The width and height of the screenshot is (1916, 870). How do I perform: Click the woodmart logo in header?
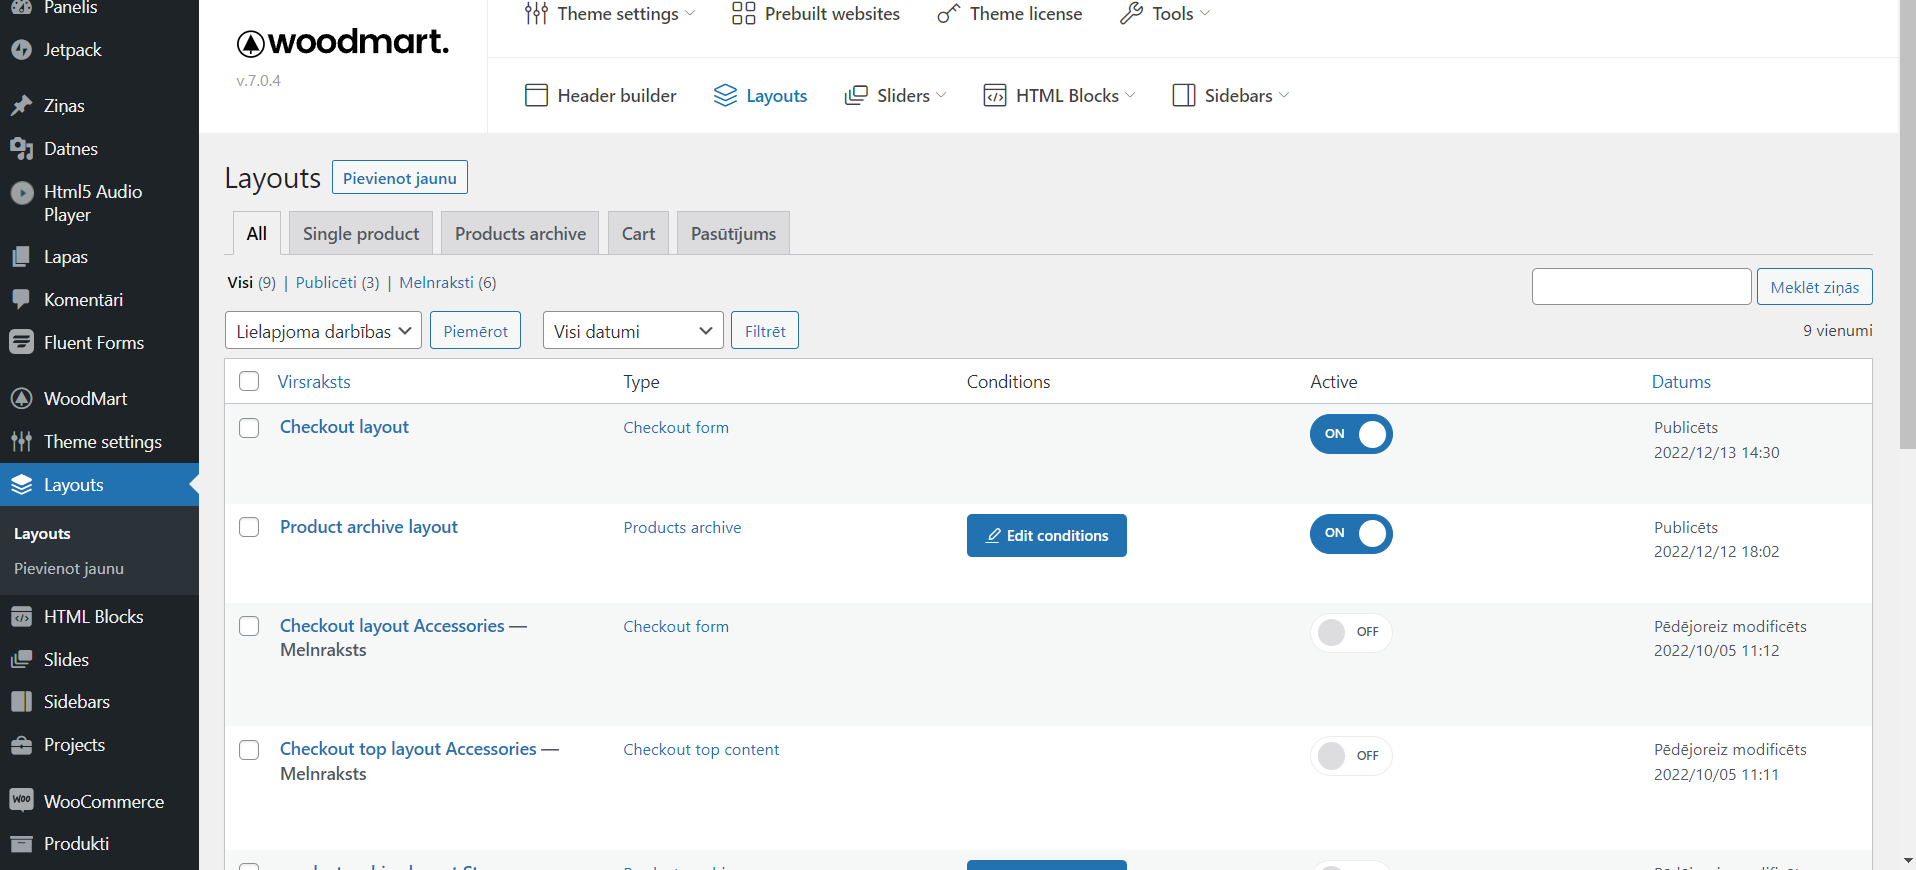click(342, 43)
